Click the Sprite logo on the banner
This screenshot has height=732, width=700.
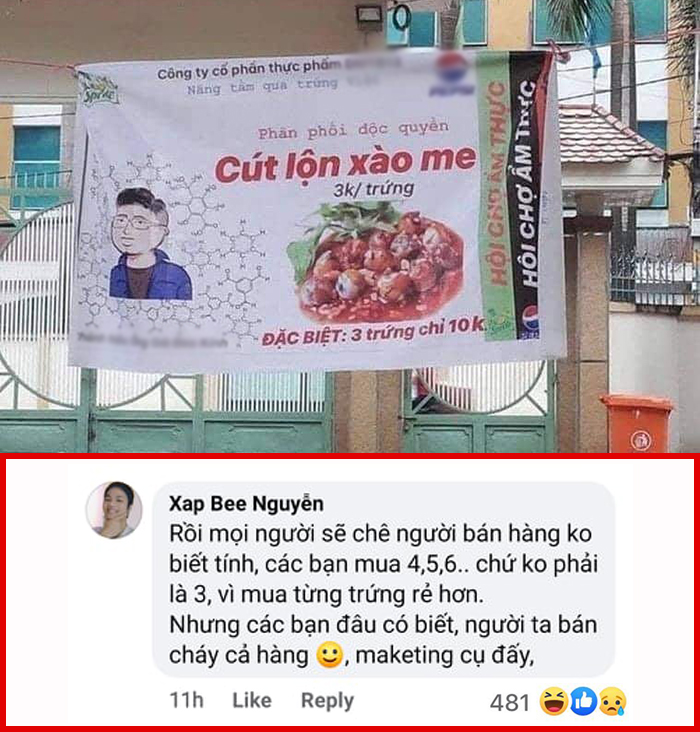(x=99, y=91)
